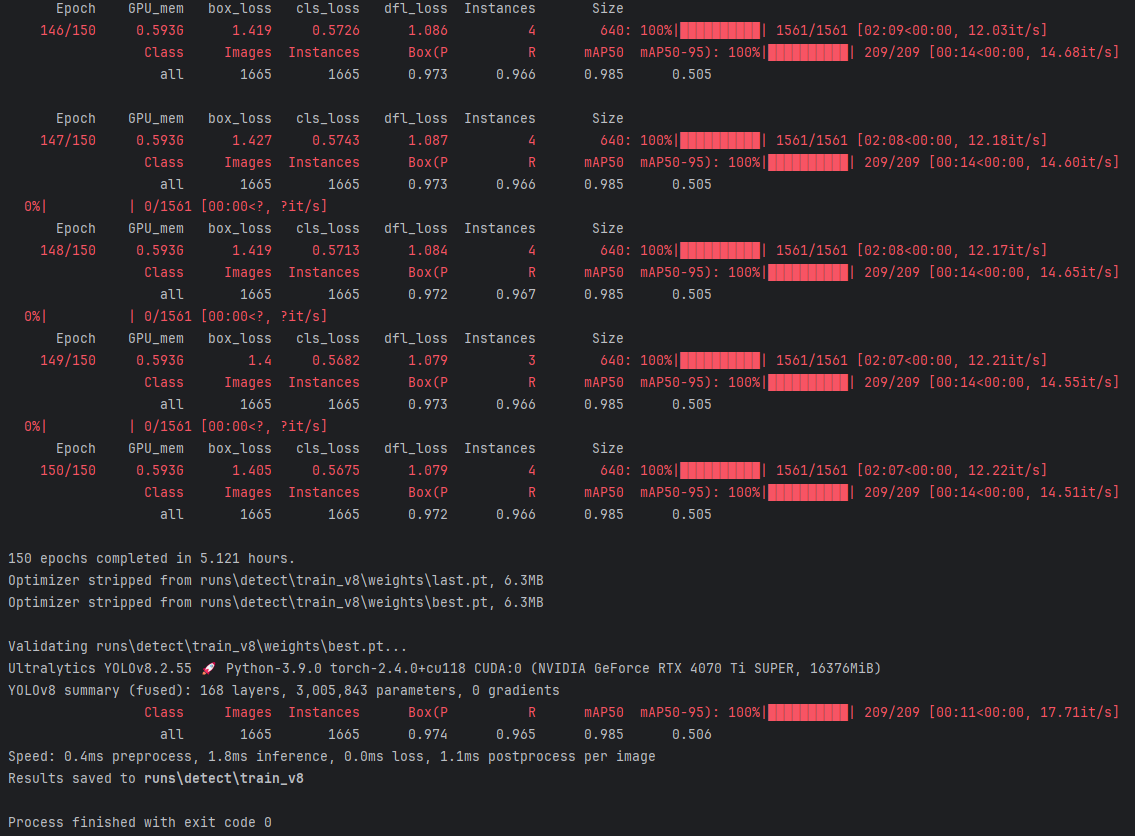1135x836 pixels.
Task: Click box_loss value '1.427'
Action: 252,140
